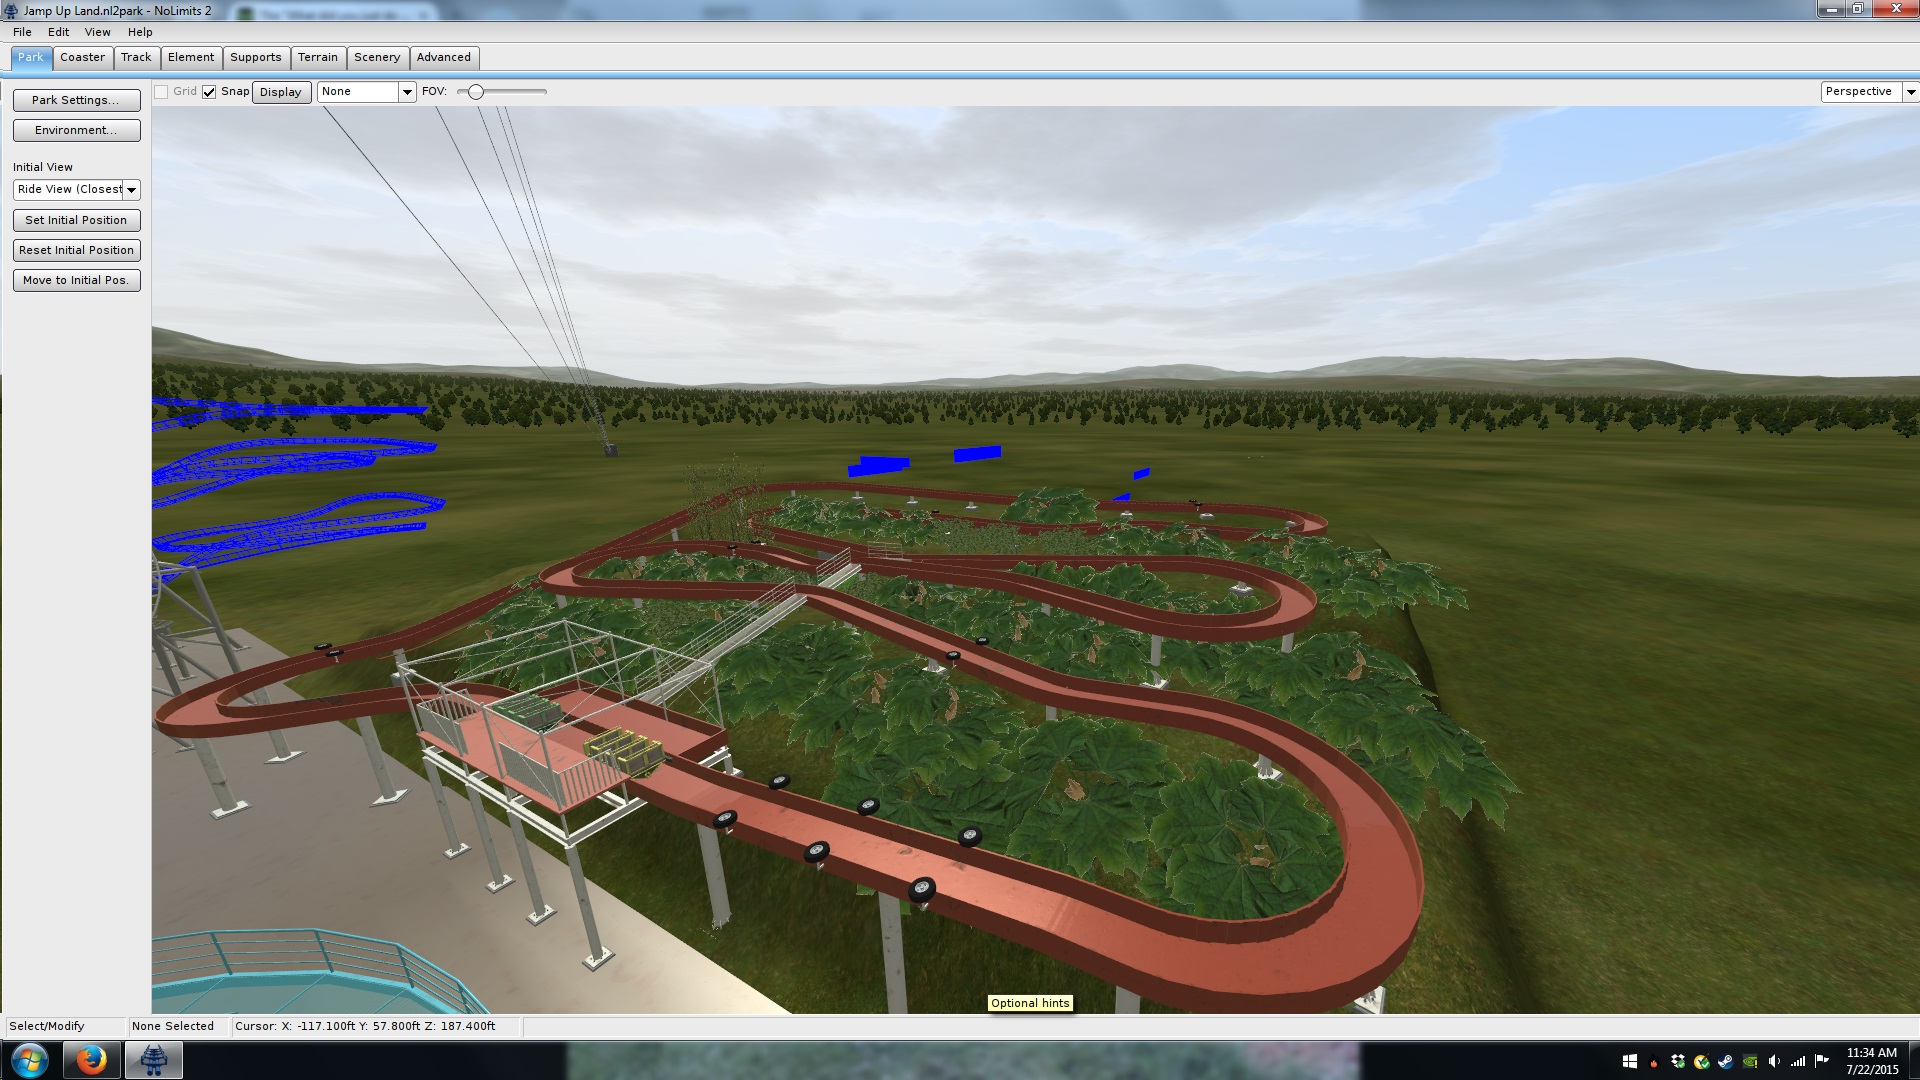The image size is (1920, 1080).
Task: Switch to the Scenery tab
Action: [376, 57]
